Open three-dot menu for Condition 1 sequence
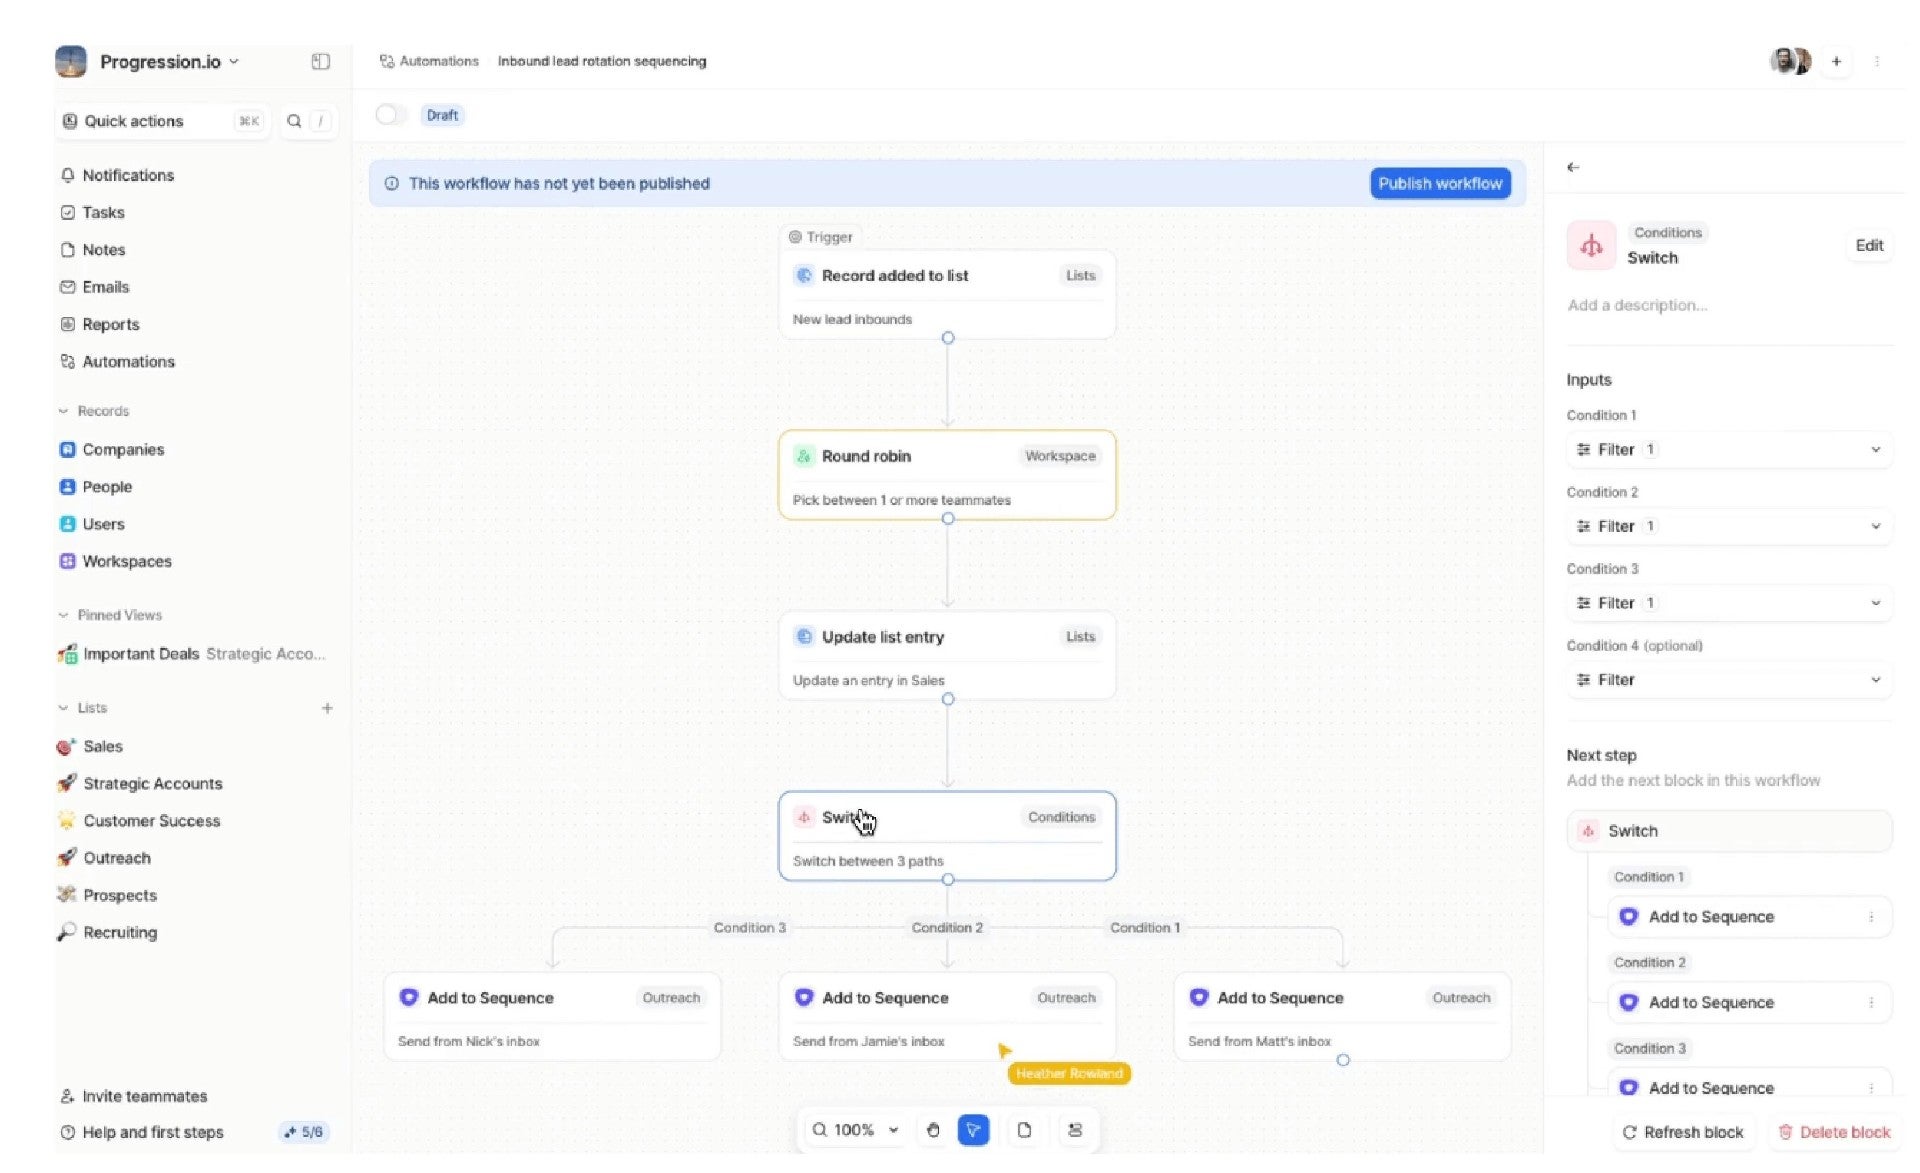The image size is (1920, 1173). pos(1871,917)
